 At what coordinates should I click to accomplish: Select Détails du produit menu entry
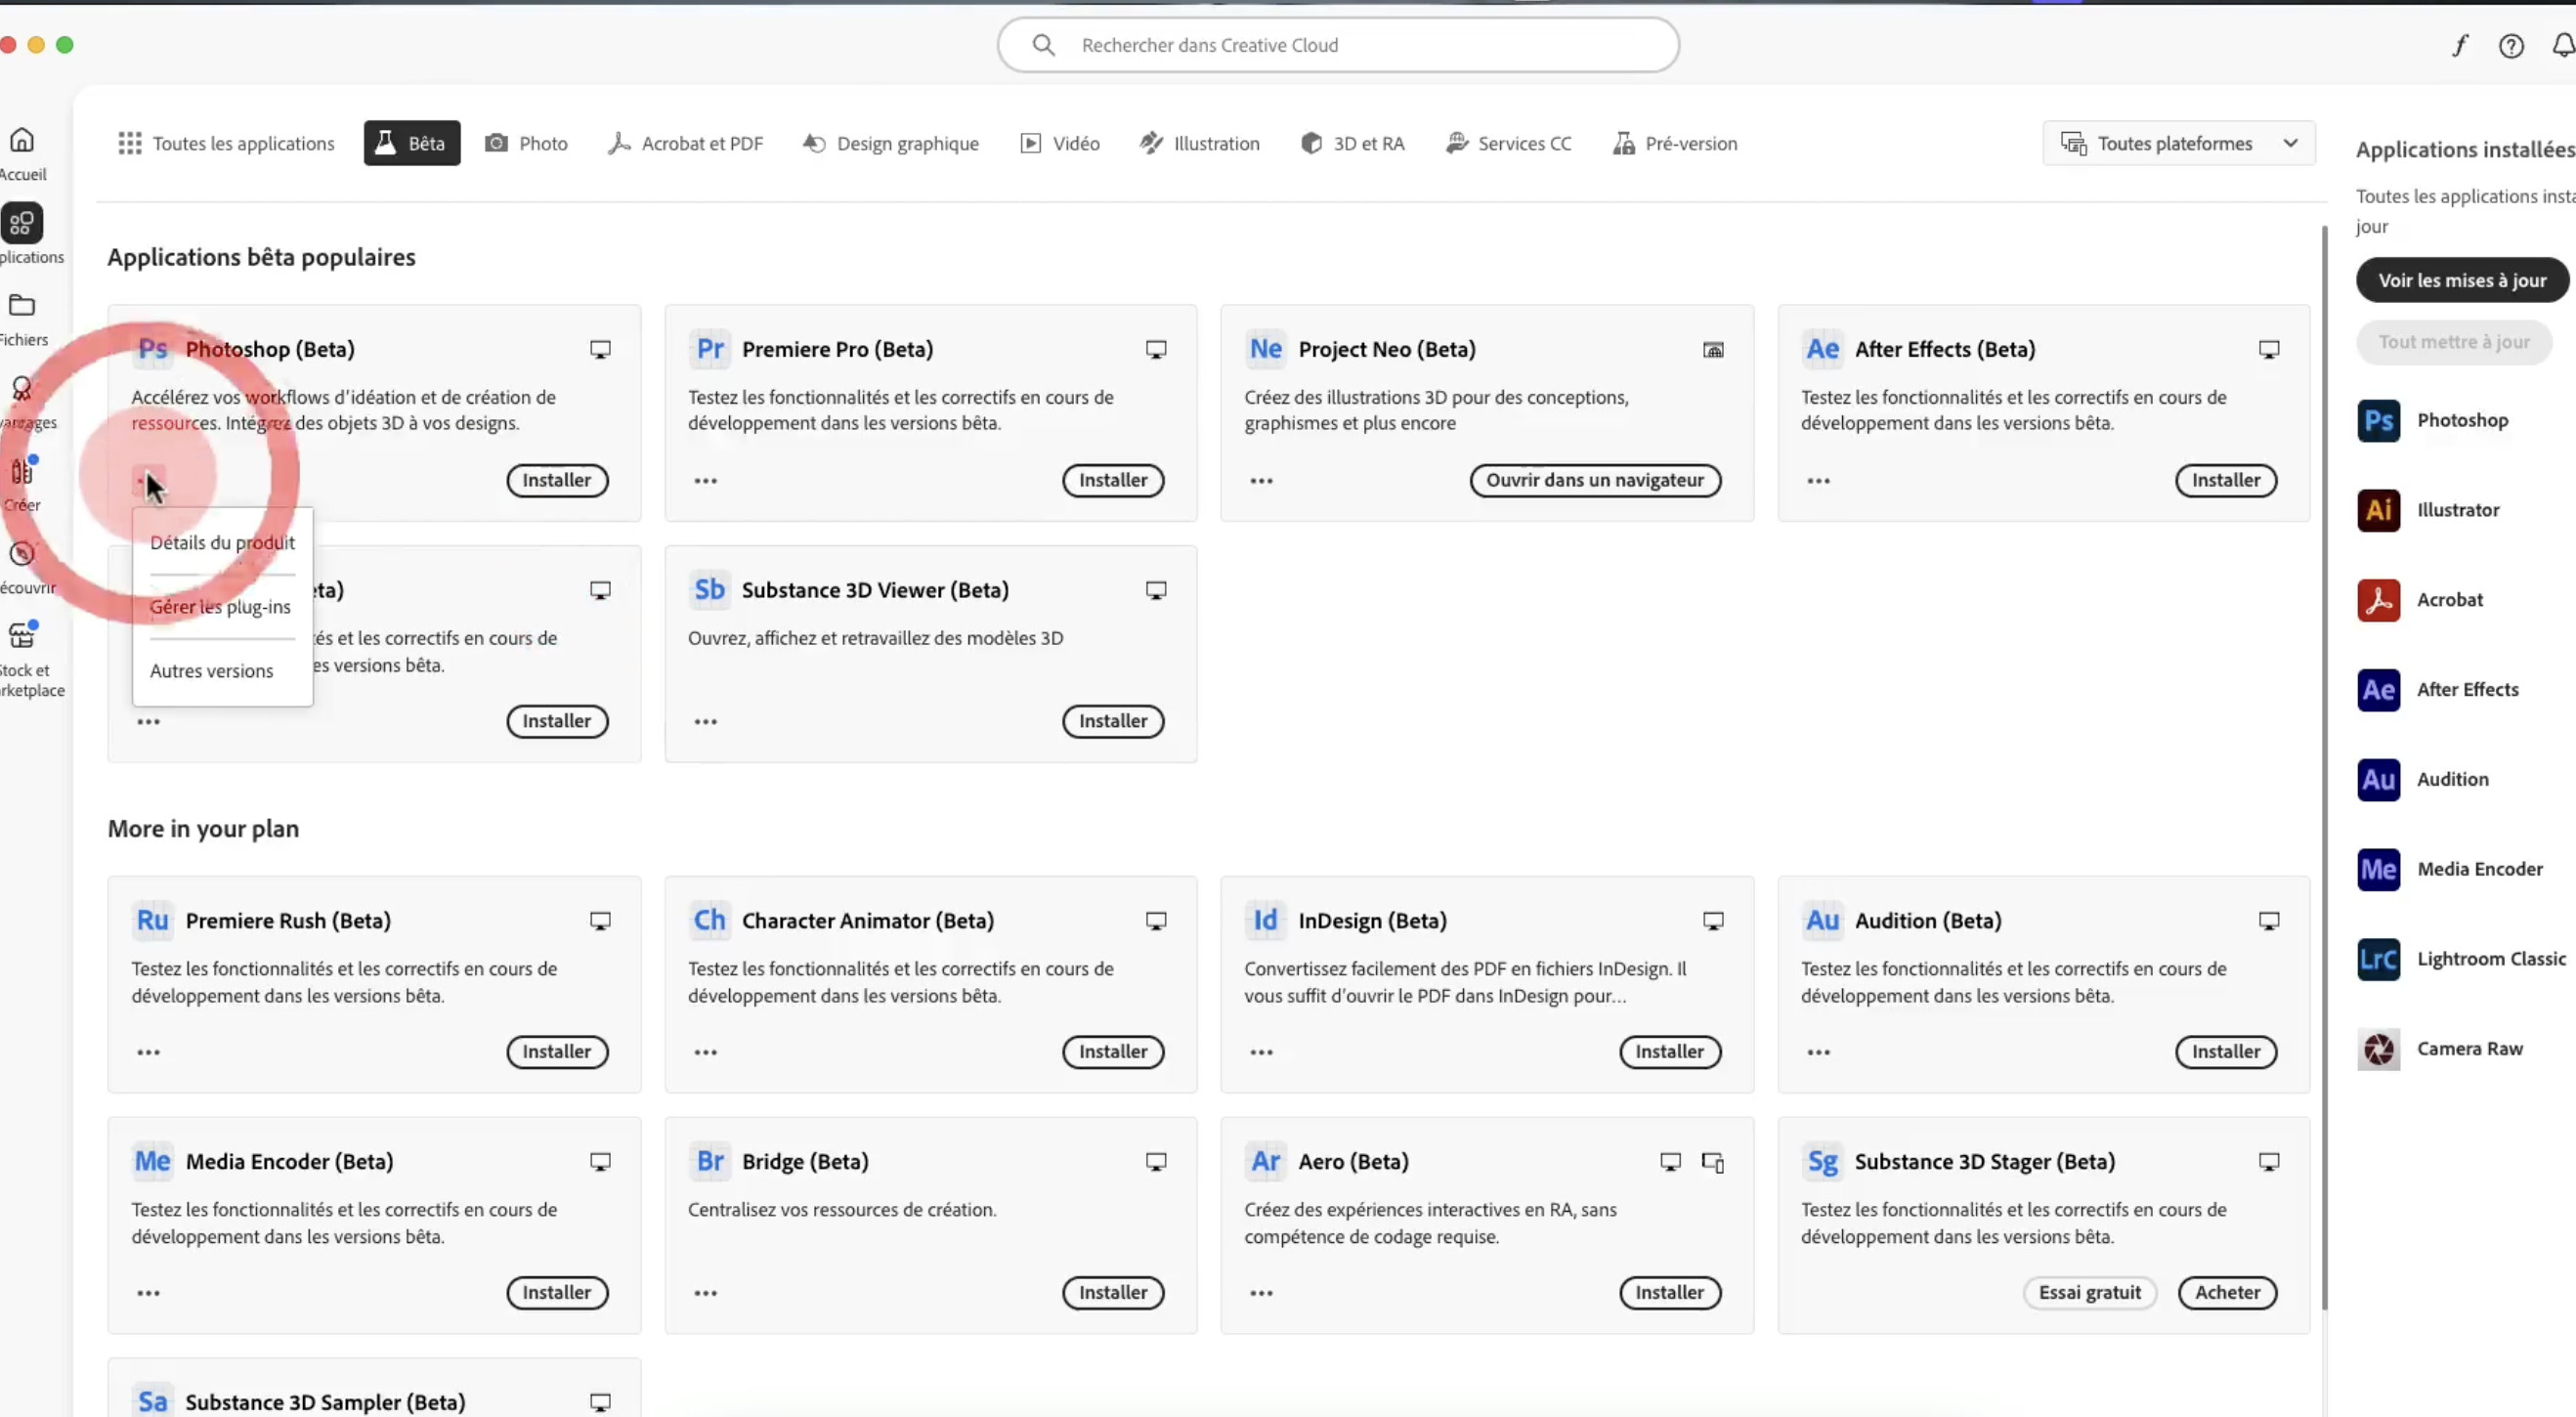click(x=222, y=543)
